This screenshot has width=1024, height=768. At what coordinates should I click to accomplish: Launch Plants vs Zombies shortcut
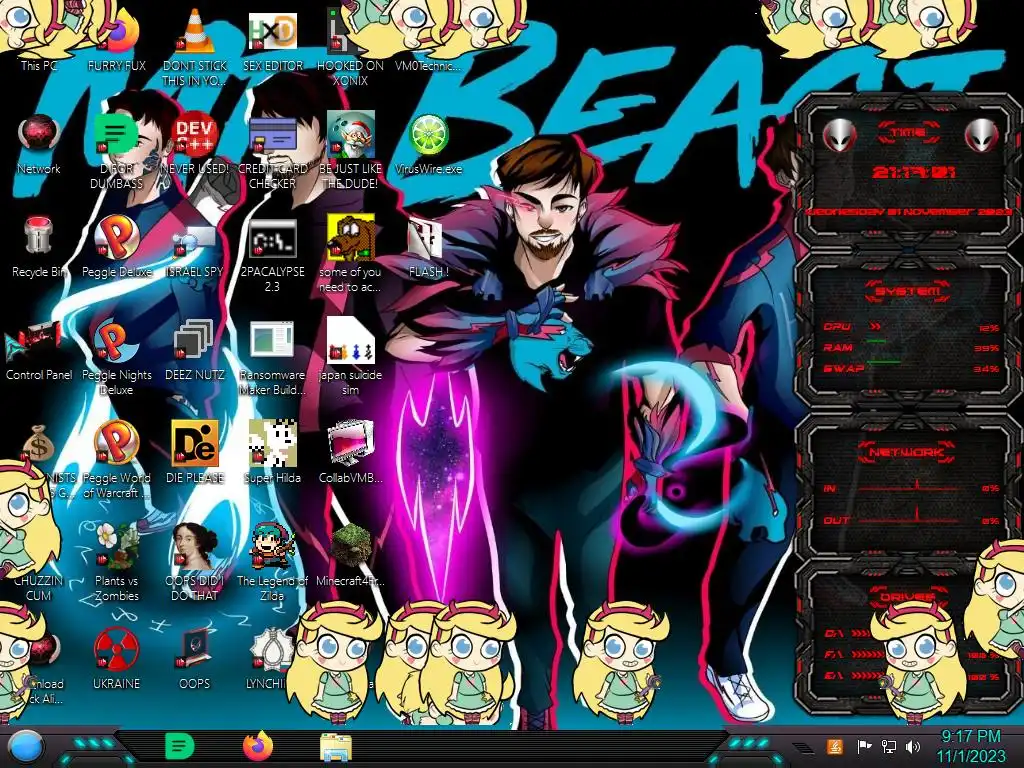coord(116,546)
